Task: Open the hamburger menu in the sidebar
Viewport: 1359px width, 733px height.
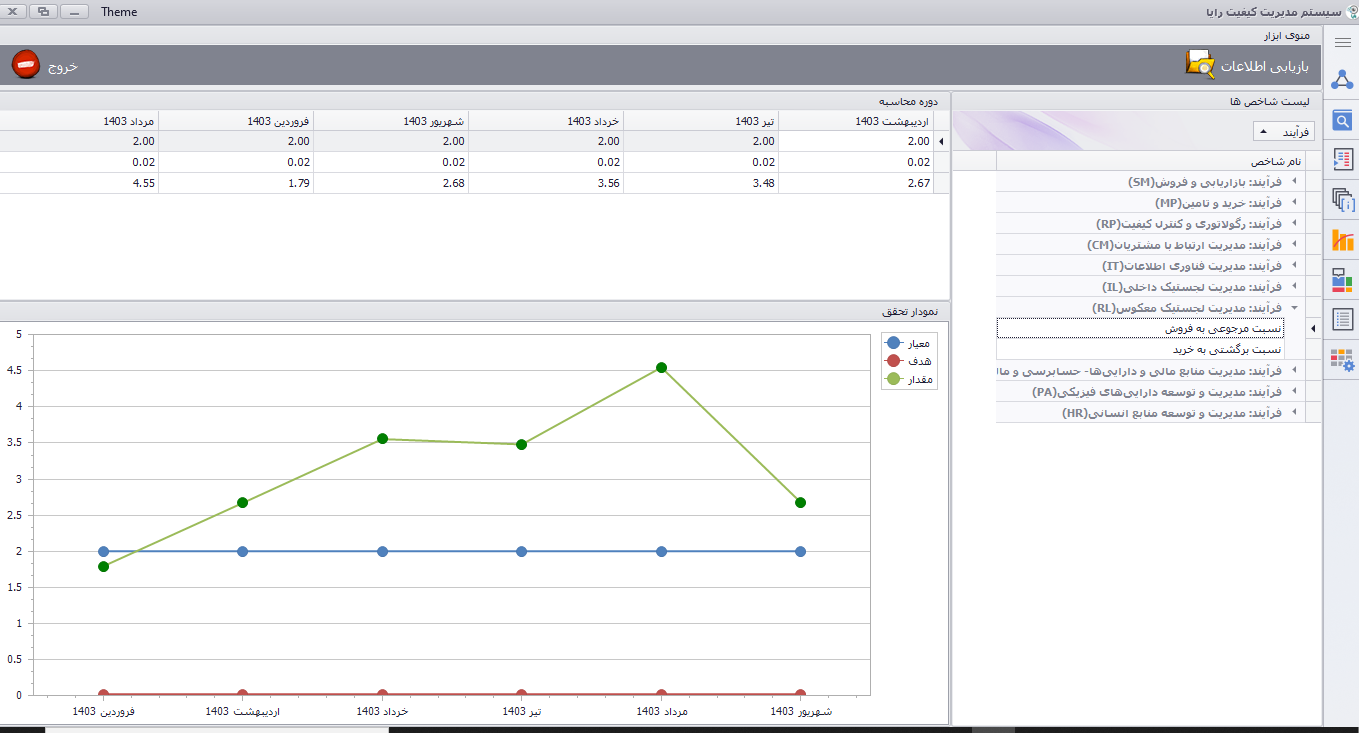Action: click(x=1342, y=42)
